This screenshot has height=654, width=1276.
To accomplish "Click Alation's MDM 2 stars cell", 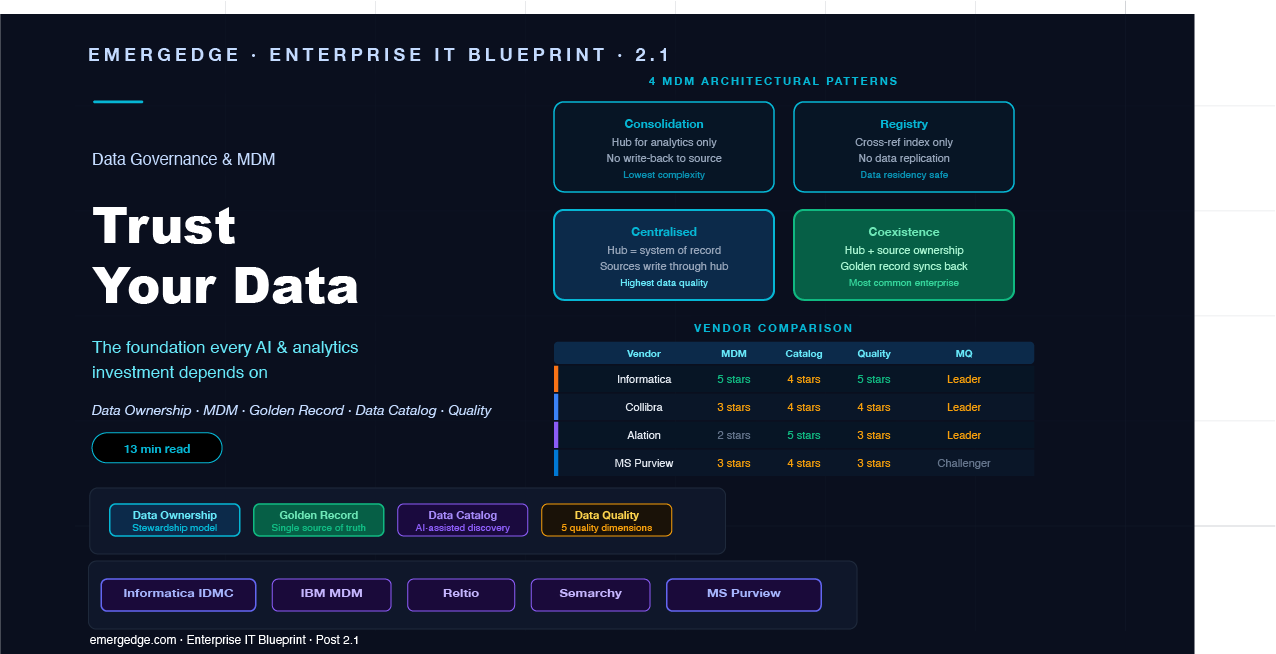I will (x=734, y=435).
